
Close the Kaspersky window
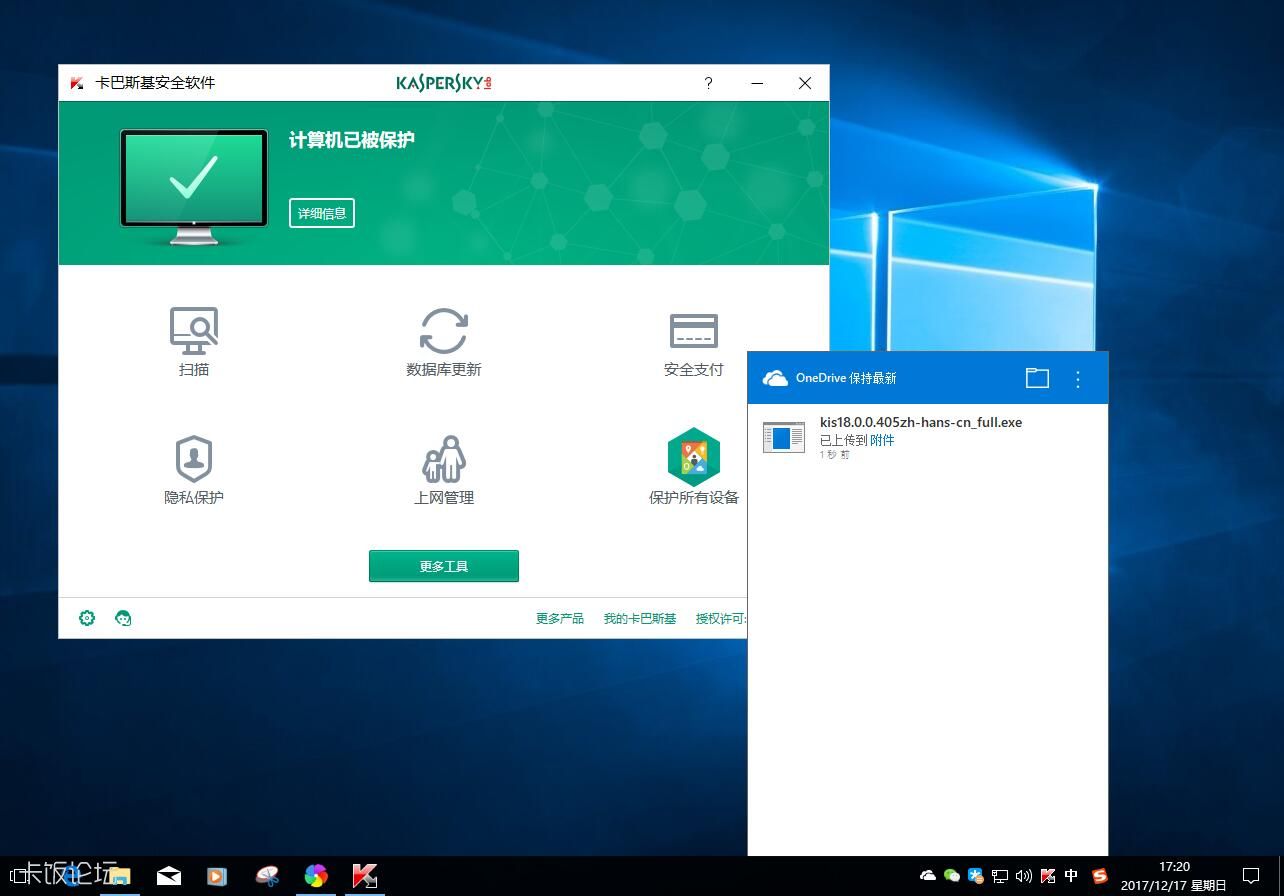pos(805,83)
